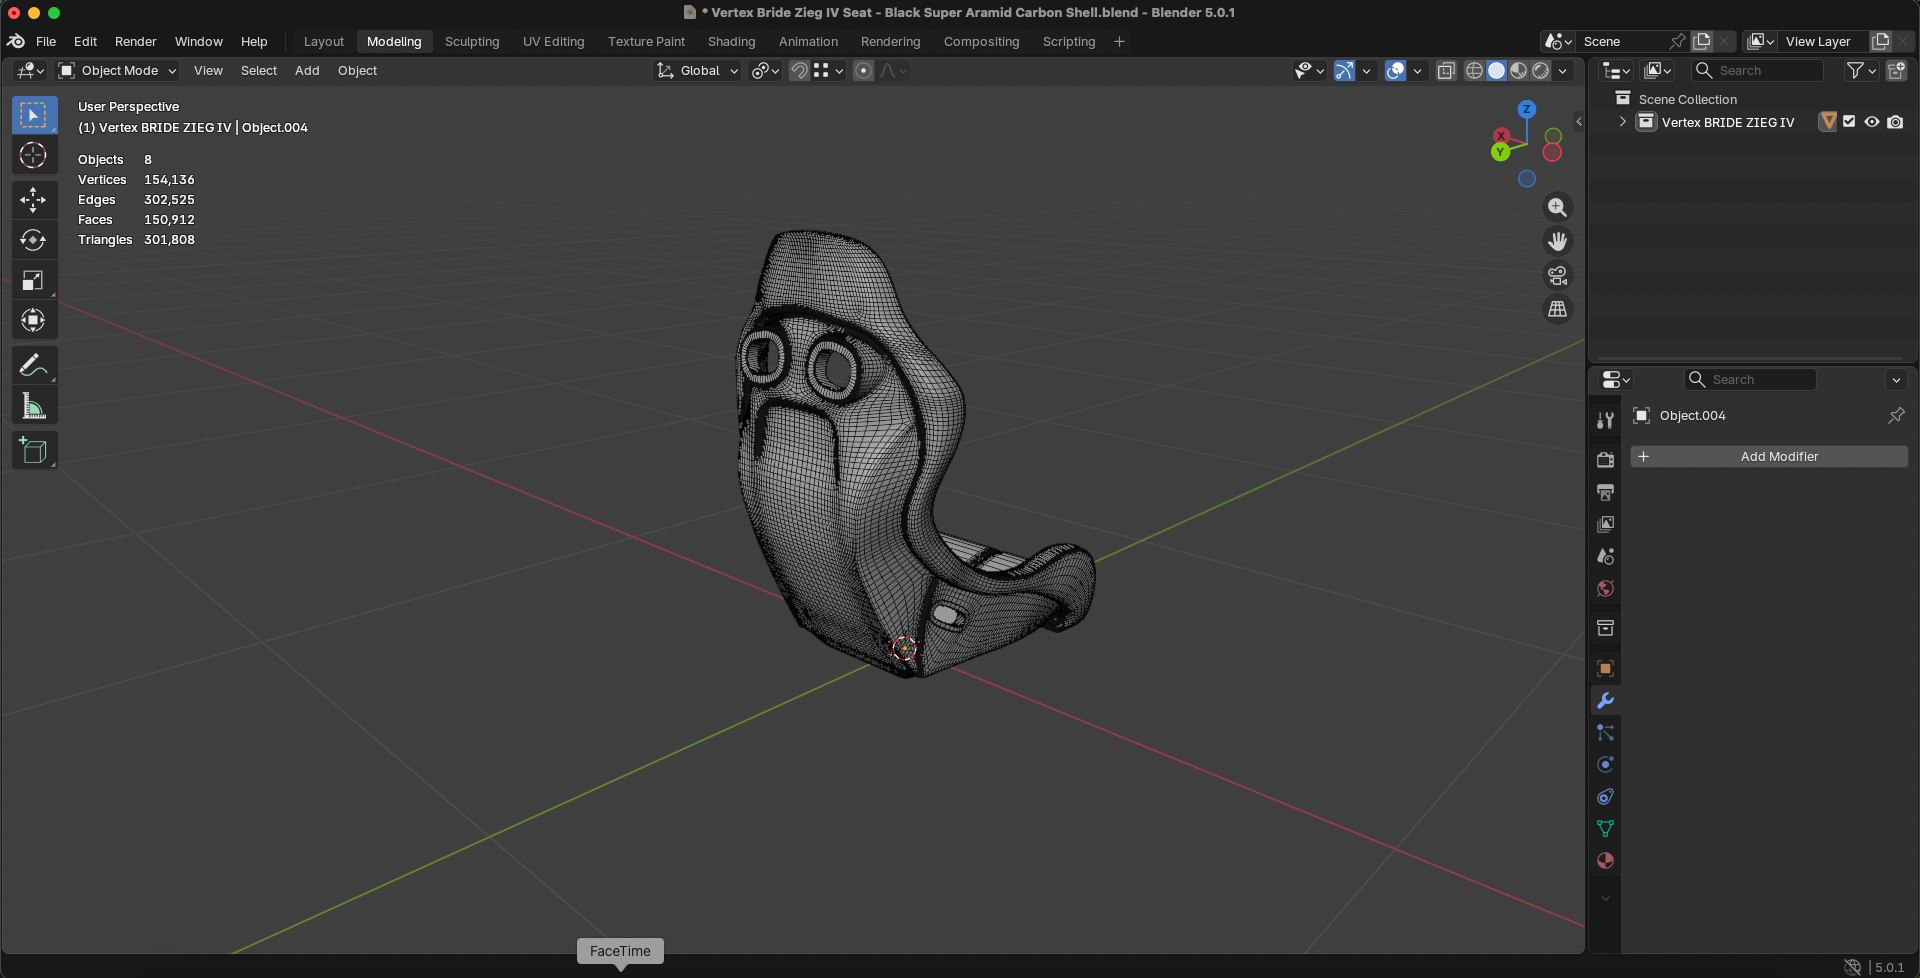Add a new workspace with plus button

point(1119,42)
